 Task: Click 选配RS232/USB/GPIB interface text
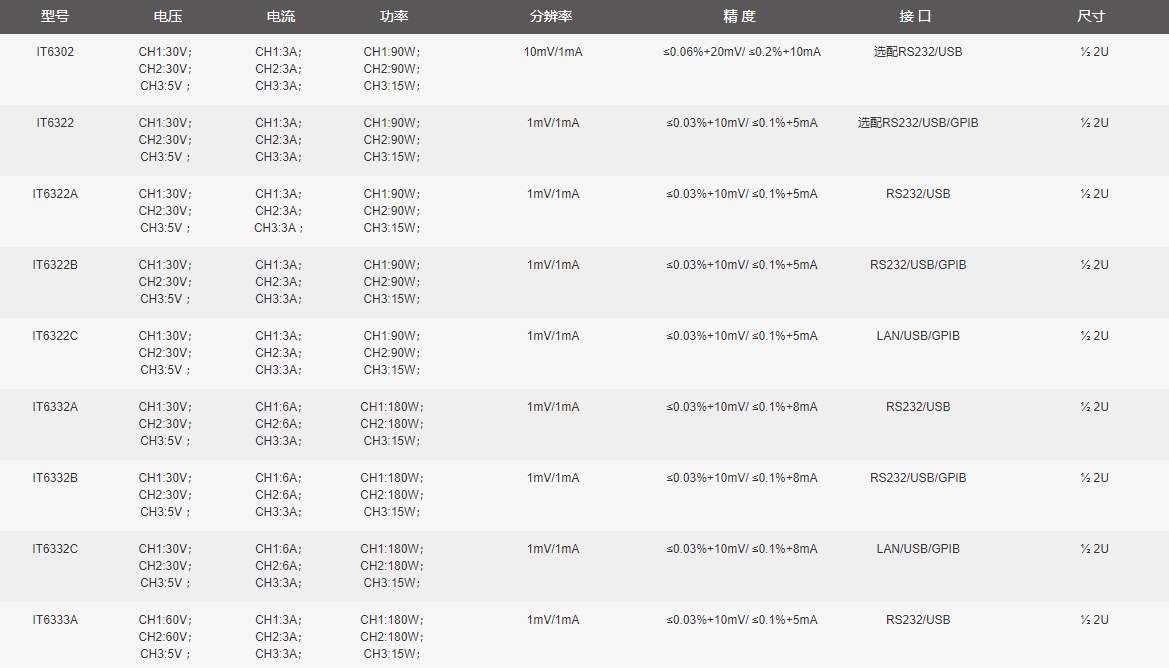[x=918, y=123]
